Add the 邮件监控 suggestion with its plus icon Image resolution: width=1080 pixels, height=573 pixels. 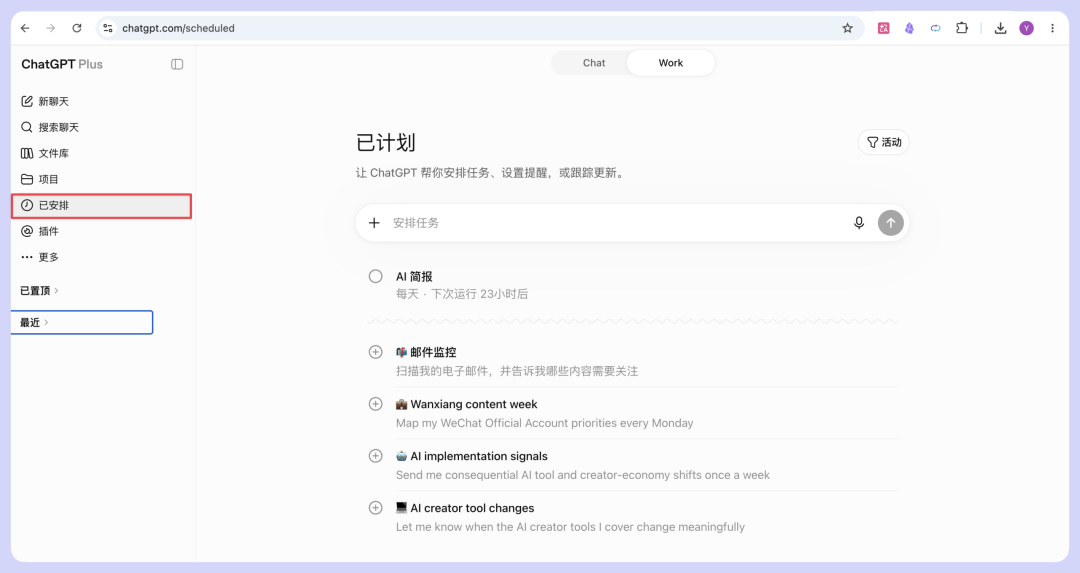coord(375,353)
